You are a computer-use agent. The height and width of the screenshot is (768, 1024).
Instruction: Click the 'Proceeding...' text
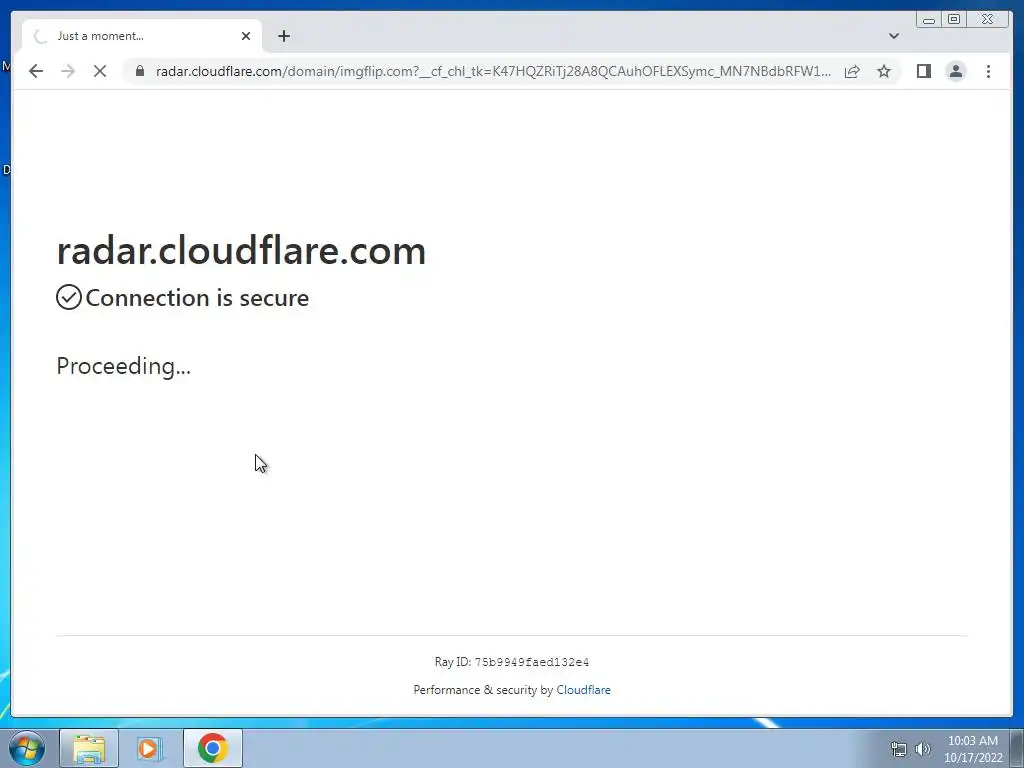[x=123, y=366]
